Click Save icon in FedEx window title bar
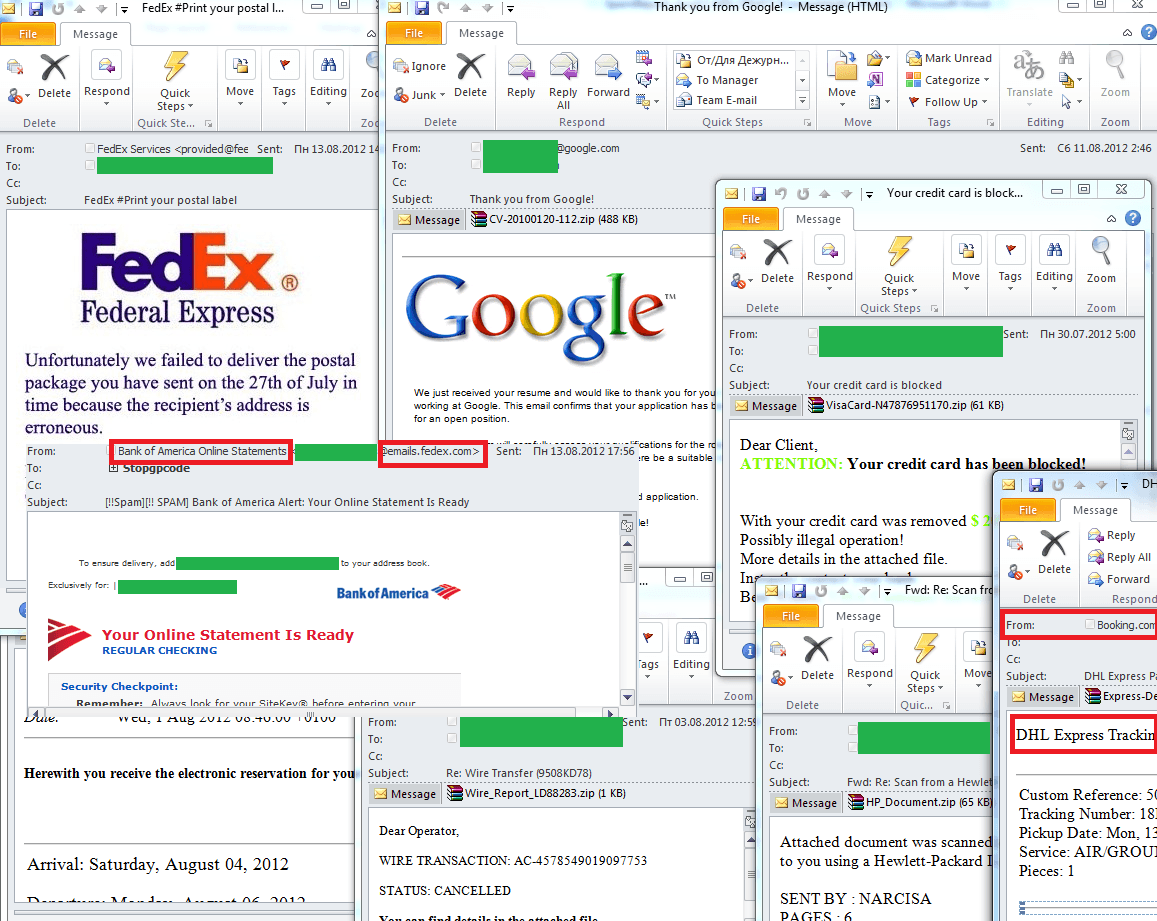The image size is (1157, 921). [x=35, y=9]
